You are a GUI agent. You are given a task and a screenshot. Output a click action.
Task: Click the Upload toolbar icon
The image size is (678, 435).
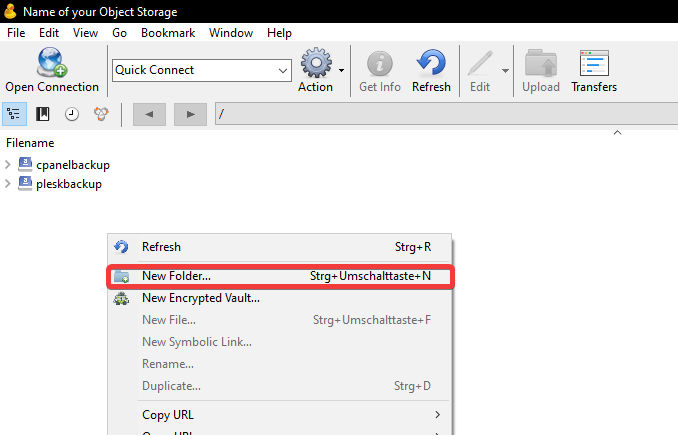[x=541, y=64]
